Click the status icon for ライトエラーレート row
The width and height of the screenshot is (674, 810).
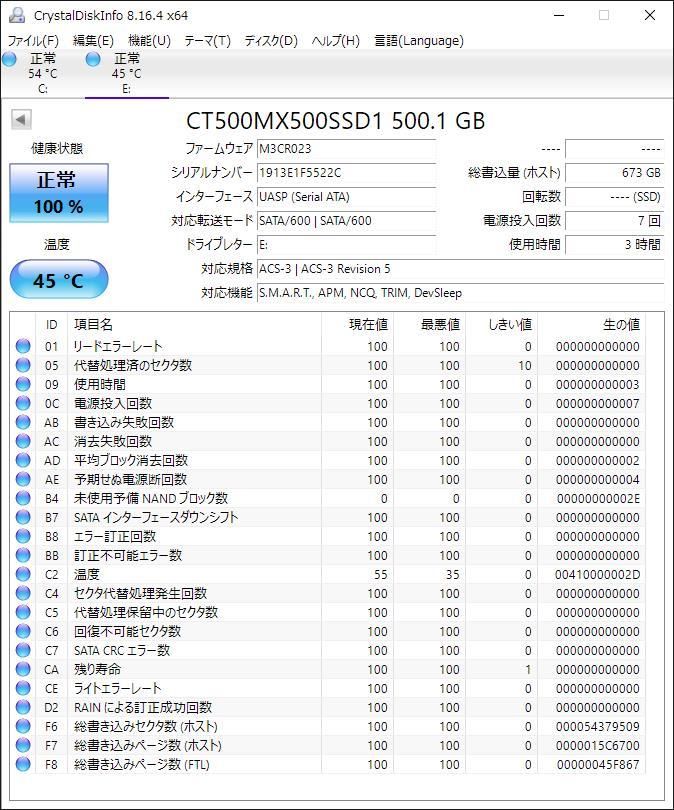[23, 688]
